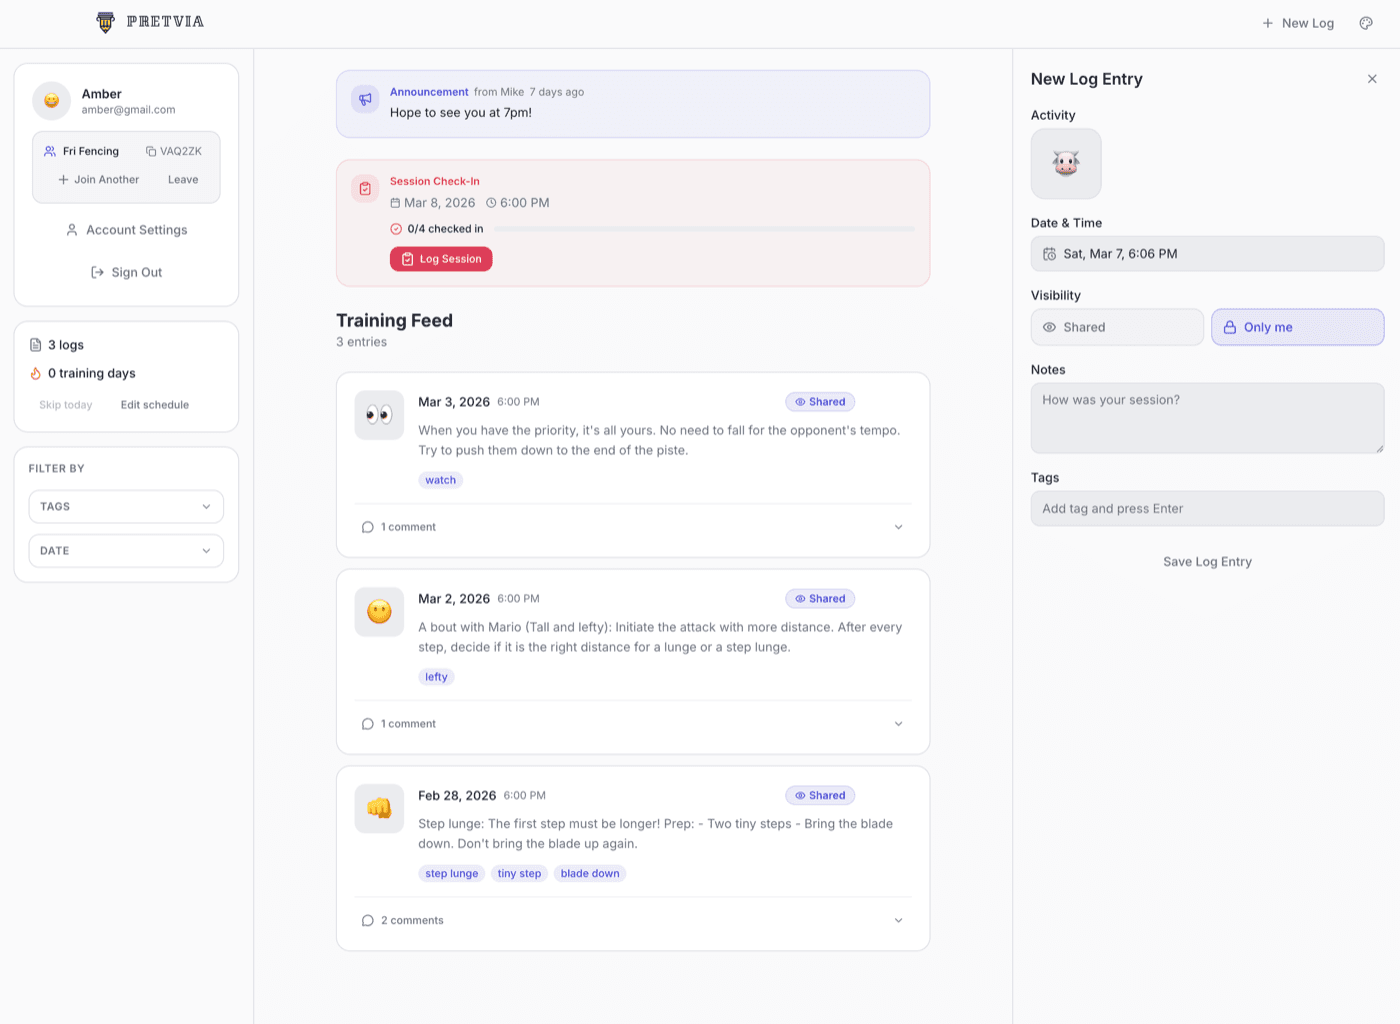The height and width of the screenshot is (1024, 1400).
Task: Select Only me visibility
Action: tap(1297, 327)
